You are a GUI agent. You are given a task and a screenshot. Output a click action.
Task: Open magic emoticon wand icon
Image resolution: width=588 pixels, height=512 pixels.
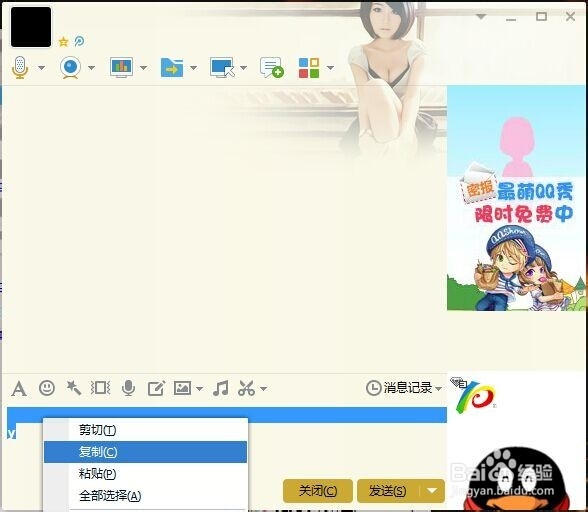[x=74, y=388]
